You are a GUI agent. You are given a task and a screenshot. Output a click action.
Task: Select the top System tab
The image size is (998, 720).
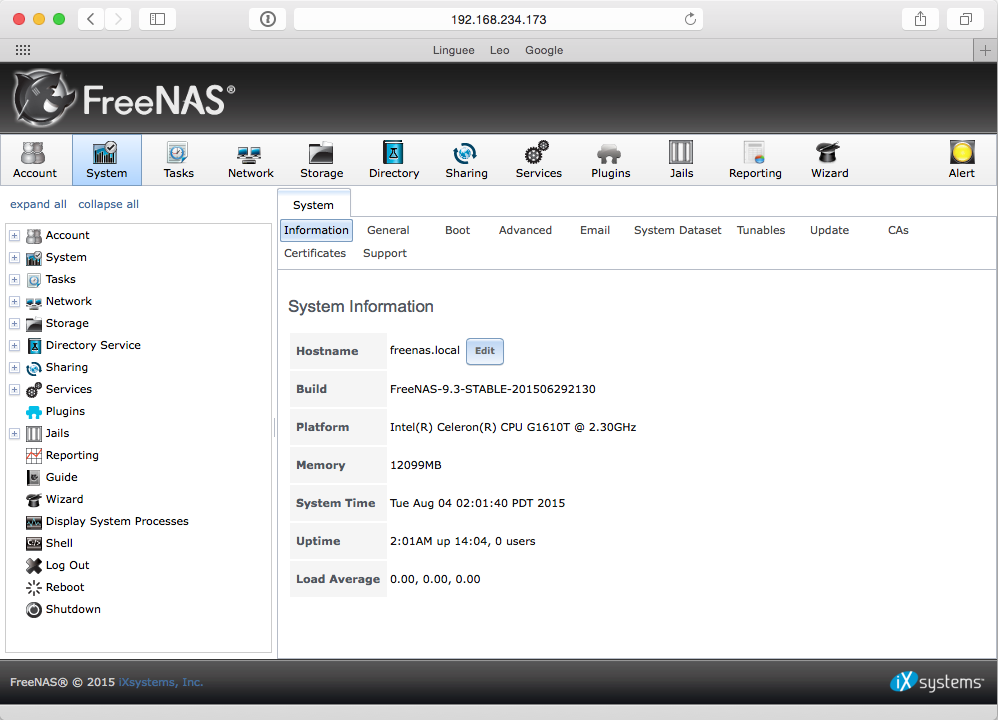coord(313,204)
